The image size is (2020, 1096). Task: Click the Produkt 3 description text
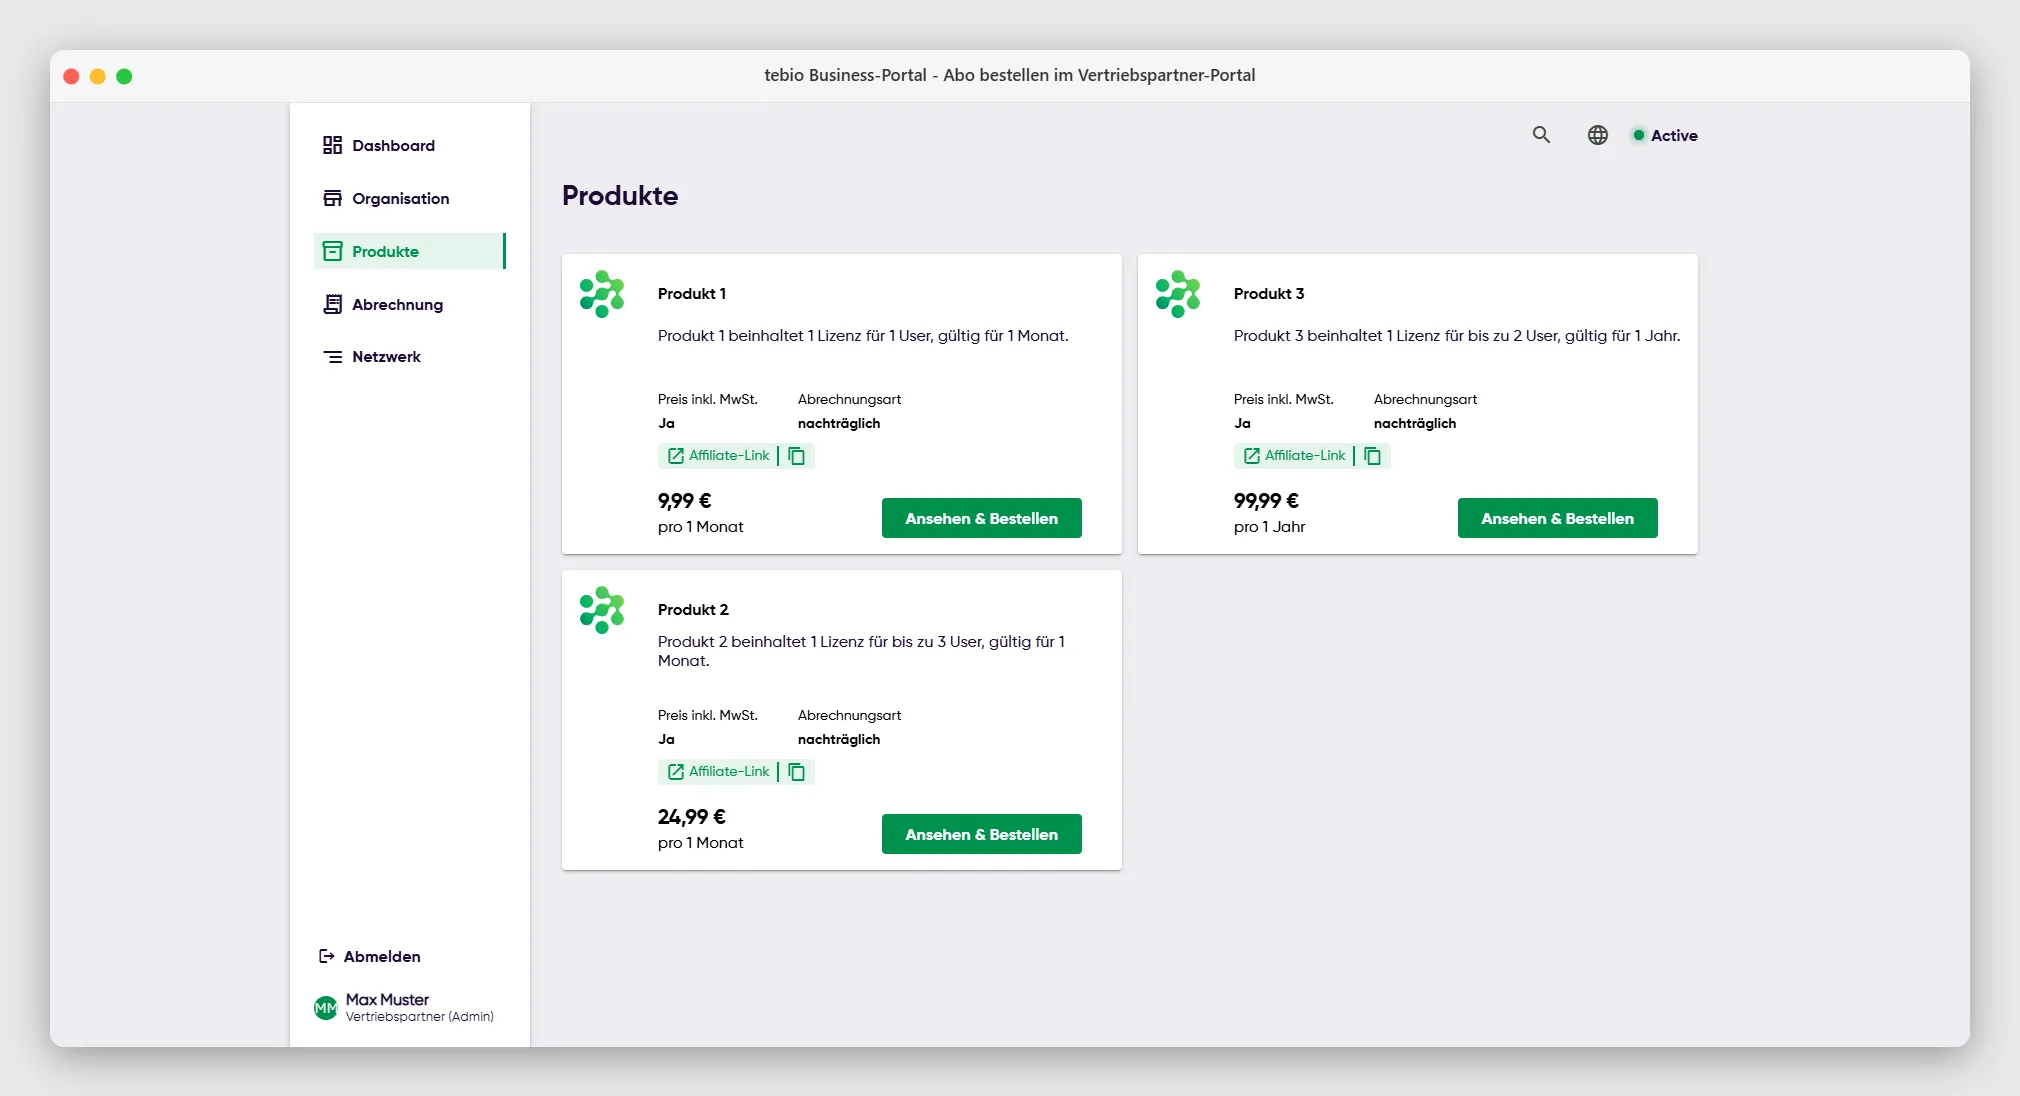(1457, 335)
